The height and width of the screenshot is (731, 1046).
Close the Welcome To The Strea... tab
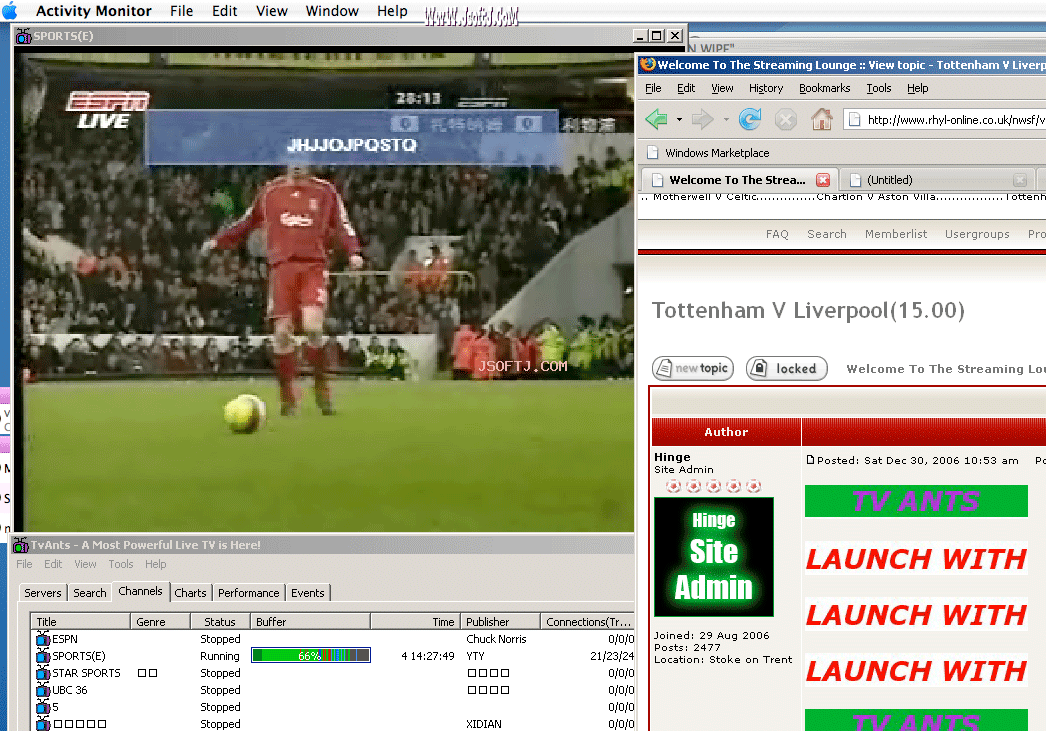tap(823, 180)
